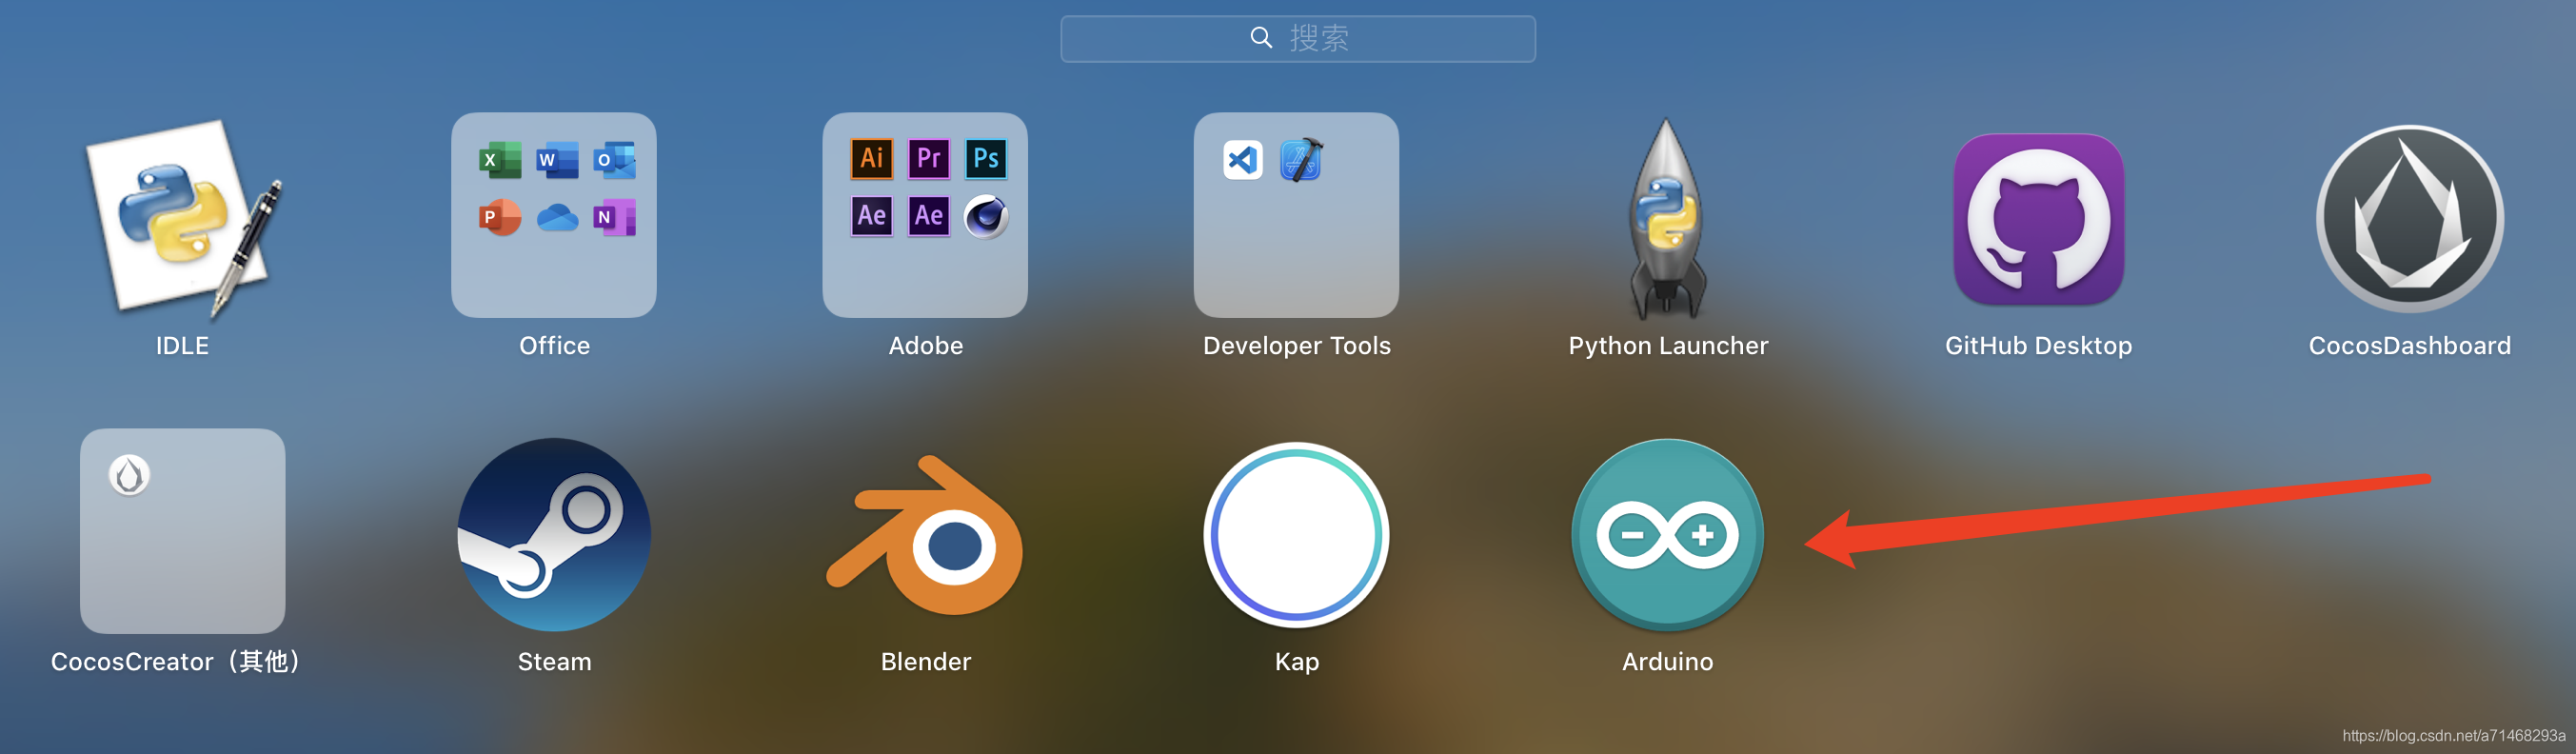The height and width of the screenshot is (754, 2576).
Task: Click the Office folder label
Action: [x=554, y=346]
